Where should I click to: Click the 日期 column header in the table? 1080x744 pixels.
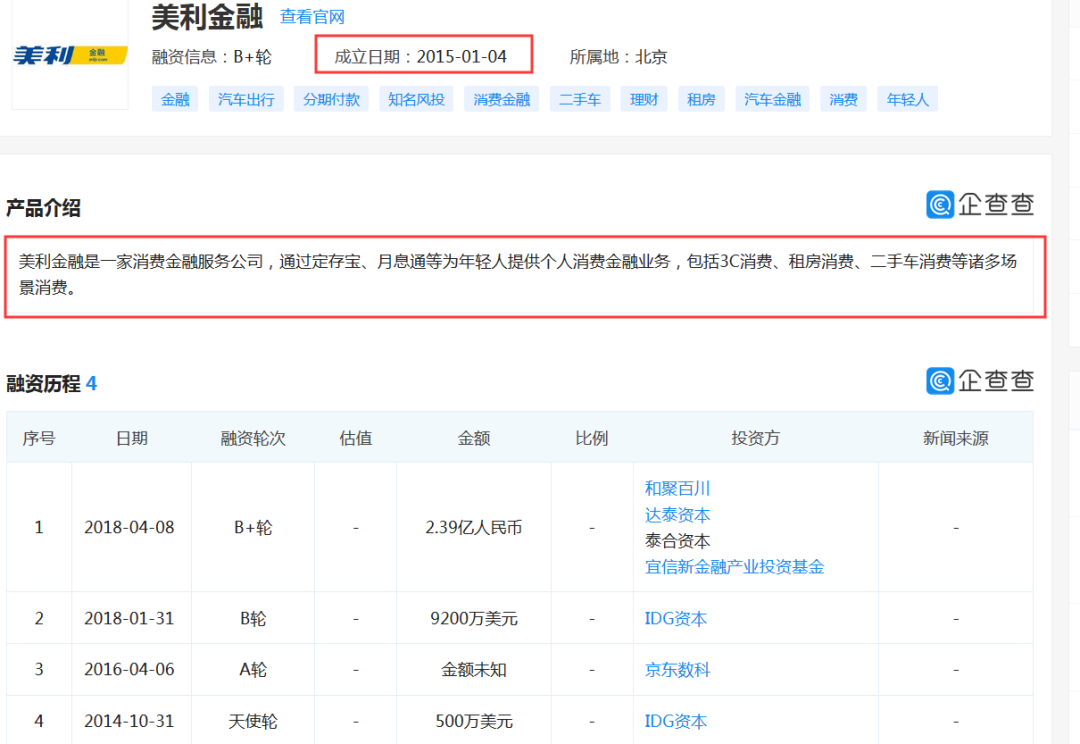(x=132, y=438)
